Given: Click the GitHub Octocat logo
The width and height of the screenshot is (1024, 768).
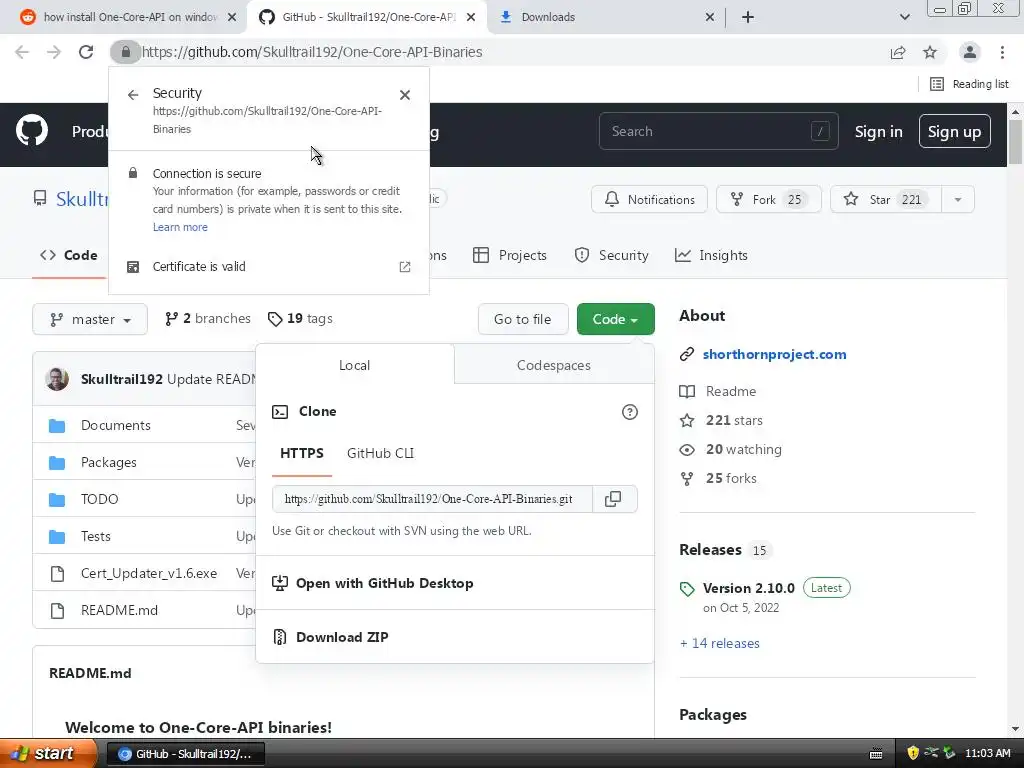Looking at the screenshot, I should (x=32, y=131).
